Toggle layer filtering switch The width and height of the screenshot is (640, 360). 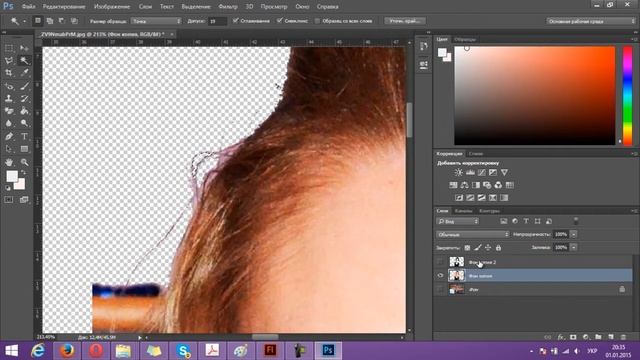tap(576, 221)
